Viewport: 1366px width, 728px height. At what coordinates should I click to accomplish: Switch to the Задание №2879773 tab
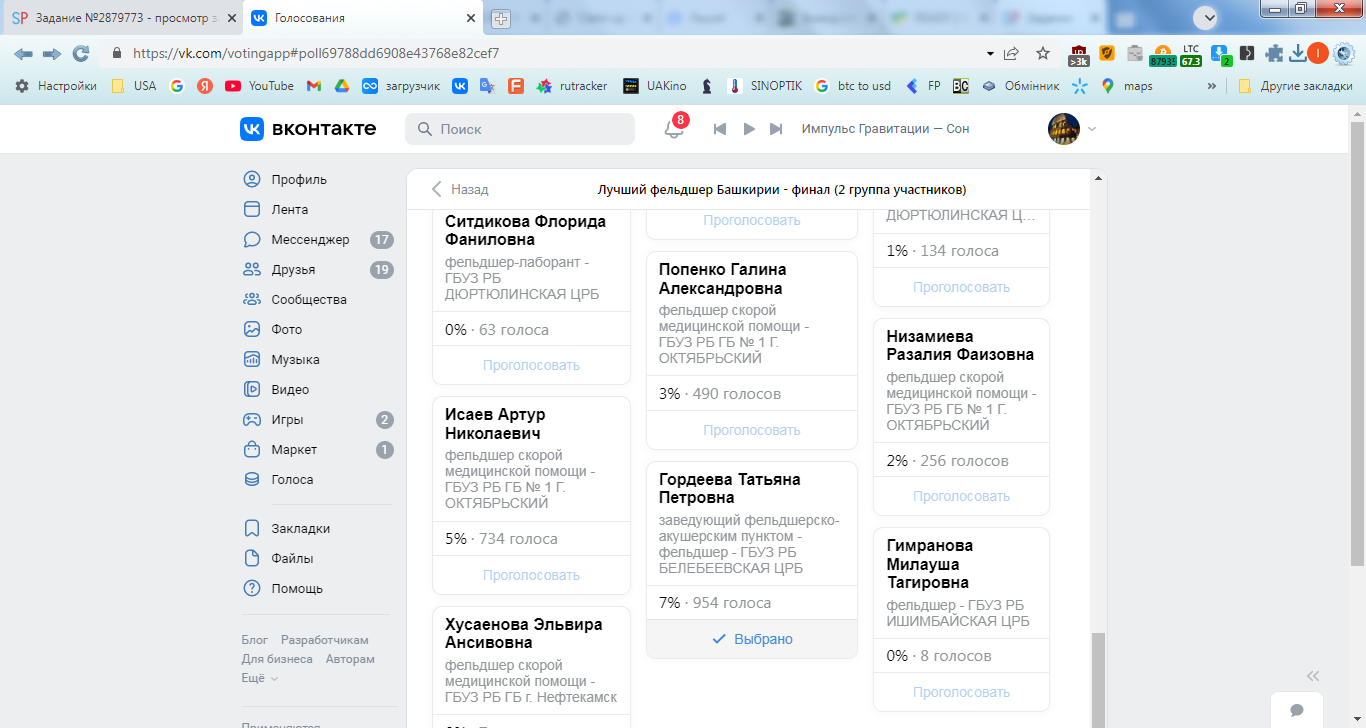pos(123,18)
